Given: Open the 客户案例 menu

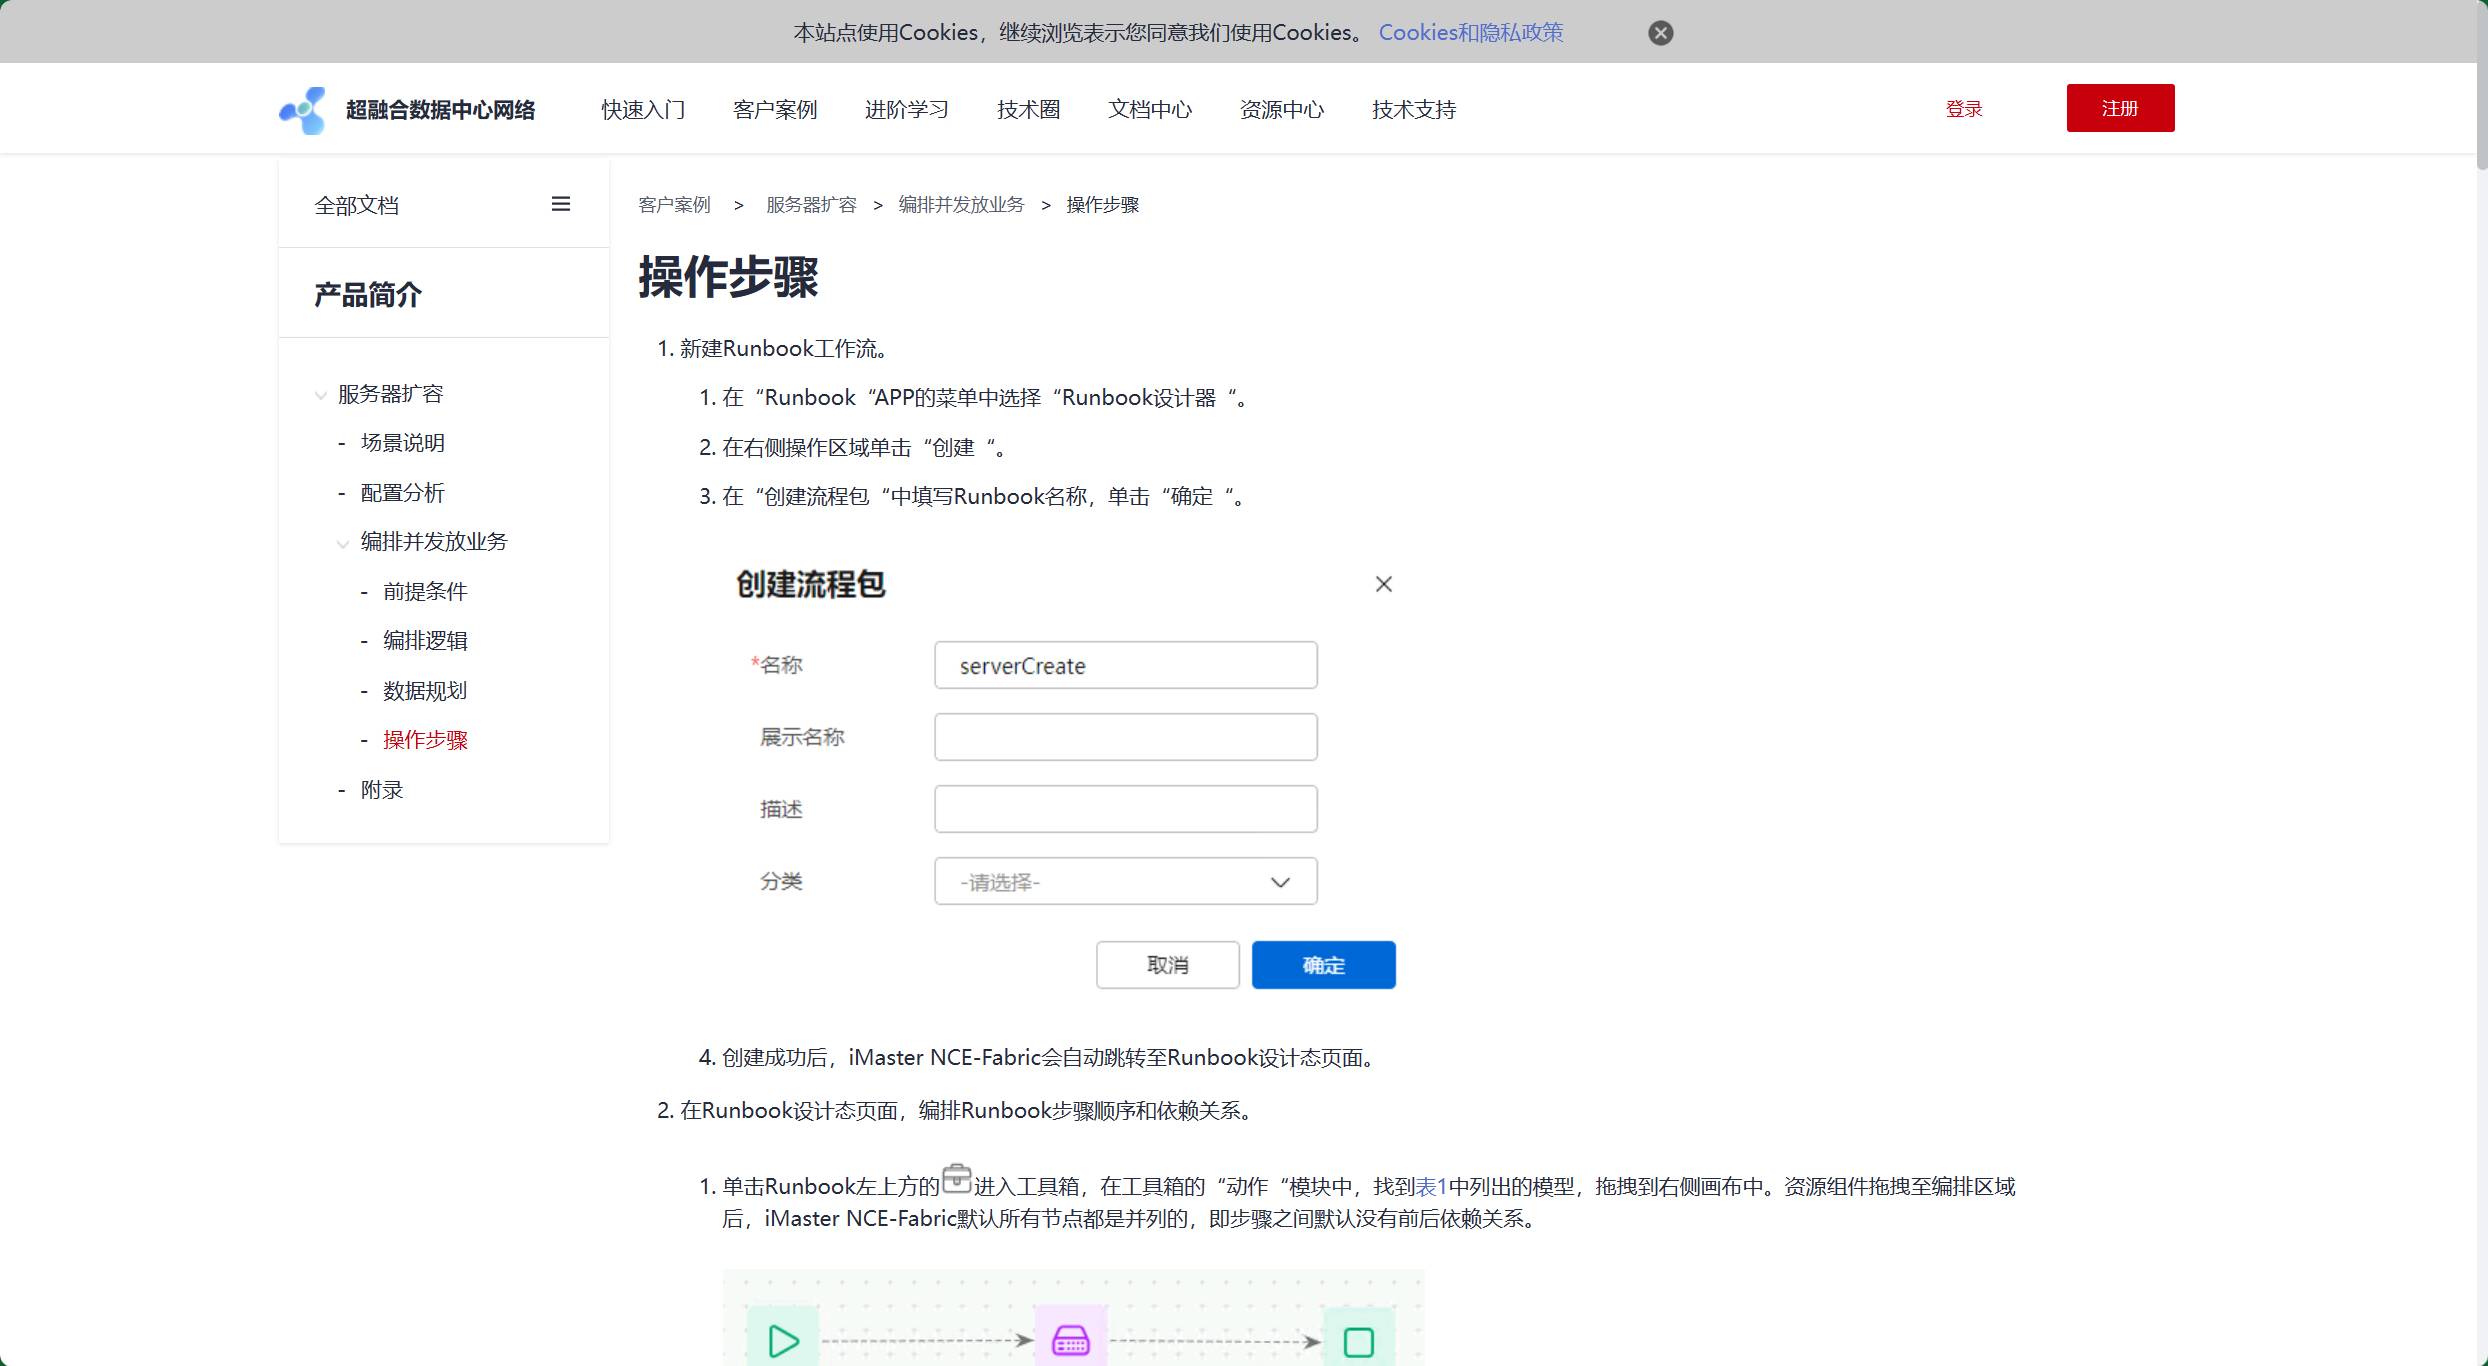Looking at the screenshot, I should pos(775,110).
